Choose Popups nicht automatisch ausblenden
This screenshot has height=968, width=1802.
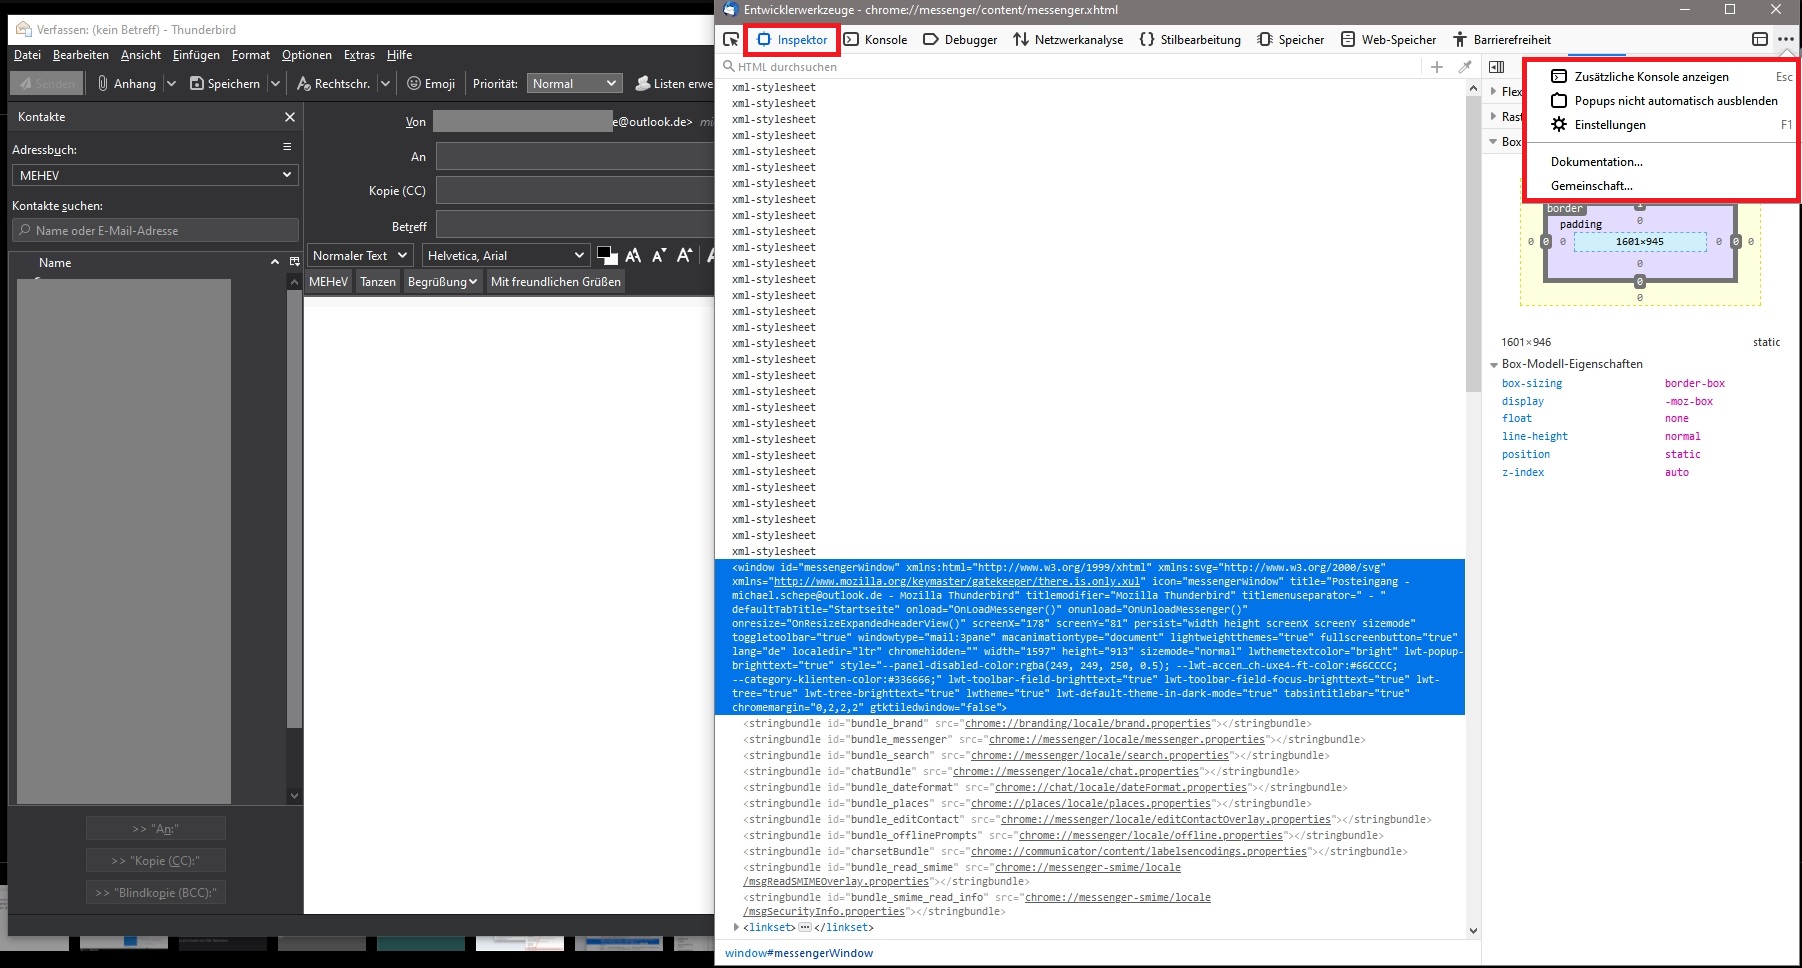click(x=1660, y=101)
